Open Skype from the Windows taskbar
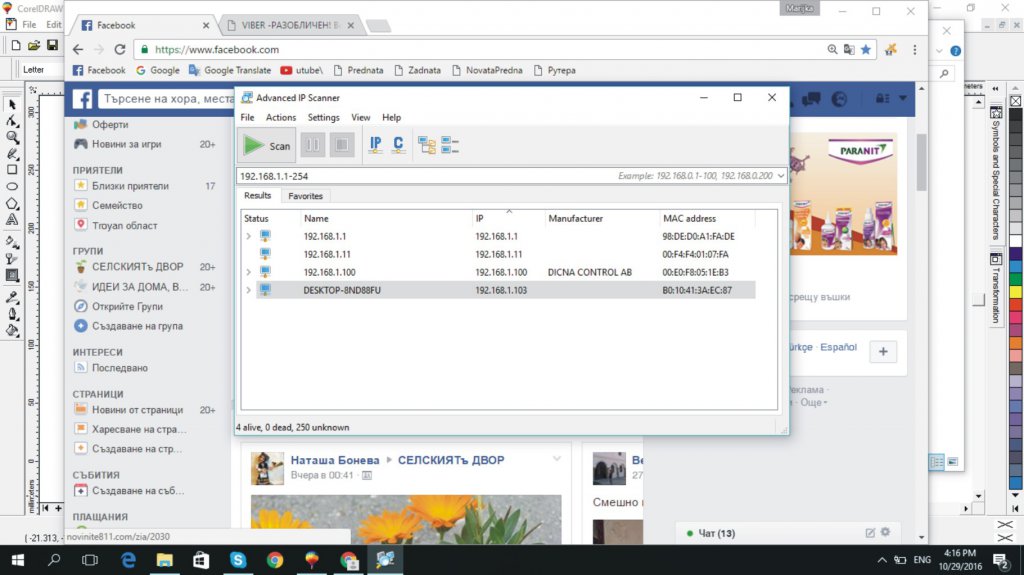 (238, 561)
